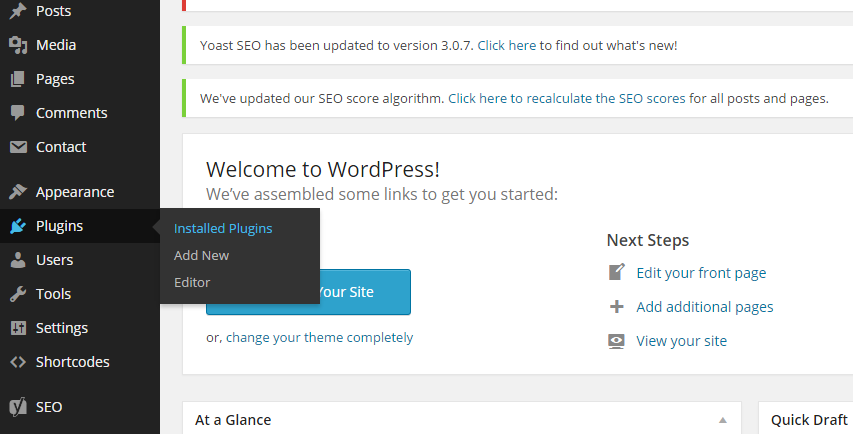The width and height of the screenshot is (853, 434).
Task: Click the Yoast SEO sidebar icon
Action: [17, 407]
